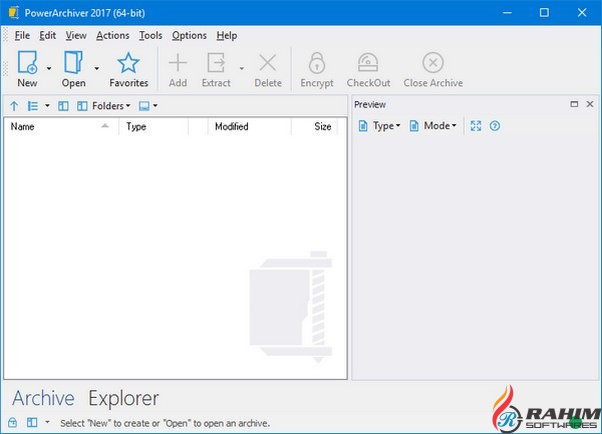This screenshot has height=434, width=602.
Task: Expand the status bar layout dropdown arrow
Action: point(47,422)
